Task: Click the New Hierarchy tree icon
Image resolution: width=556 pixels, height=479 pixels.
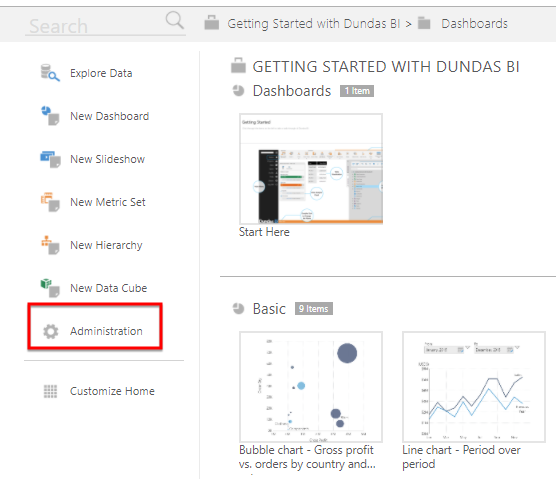Action: click(x=50, y=245)
